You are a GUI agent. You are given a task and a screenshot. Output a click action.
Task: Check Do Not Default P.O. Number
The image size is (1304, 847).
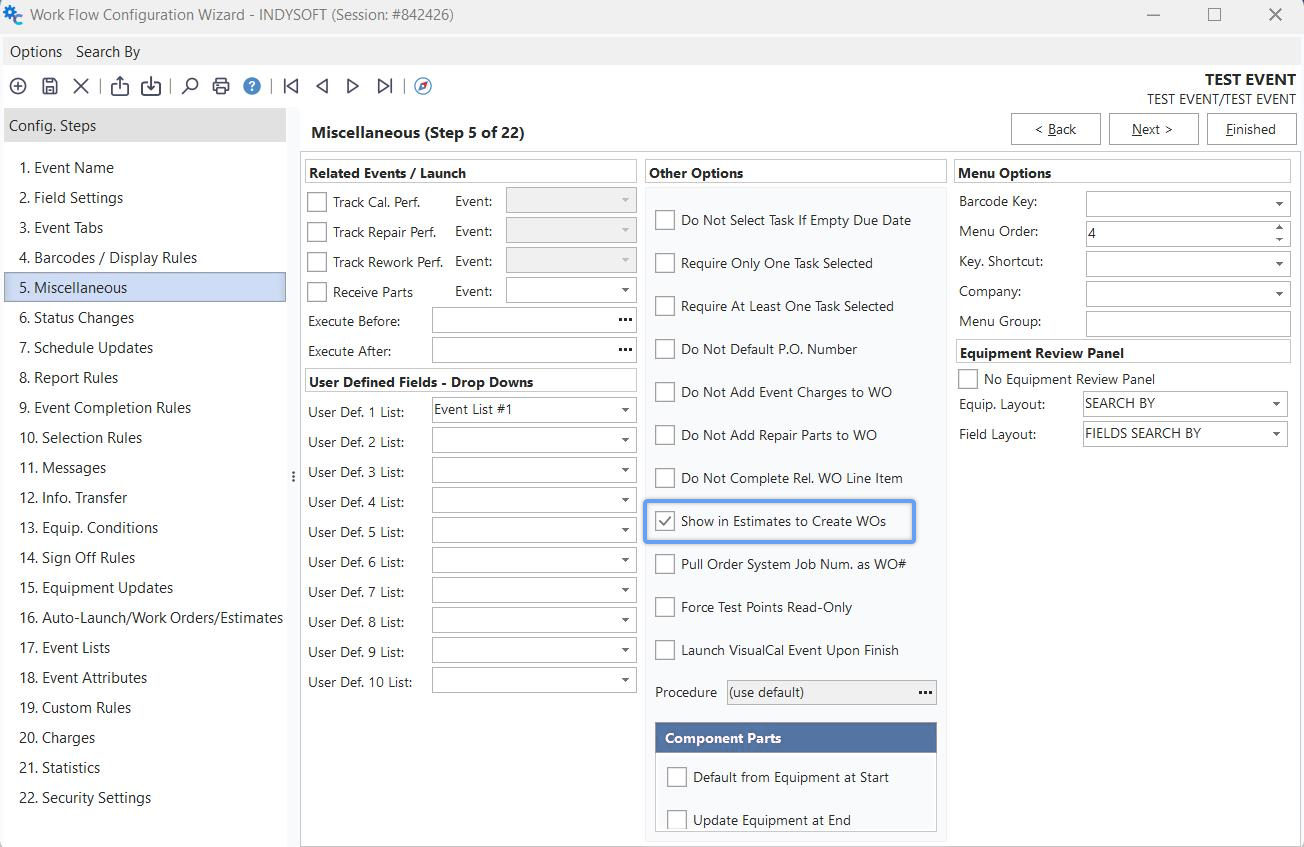[665, 349]
